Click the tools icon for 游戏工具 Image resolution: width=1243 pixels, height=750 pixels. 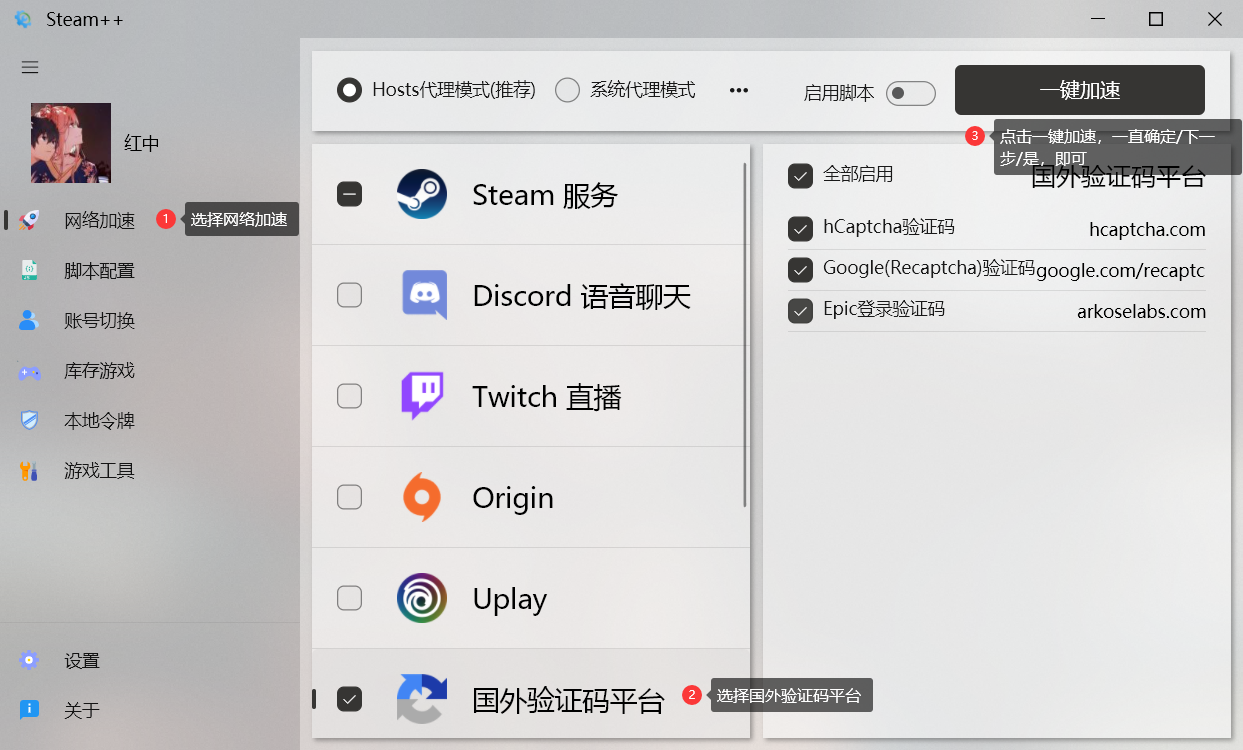29,470
